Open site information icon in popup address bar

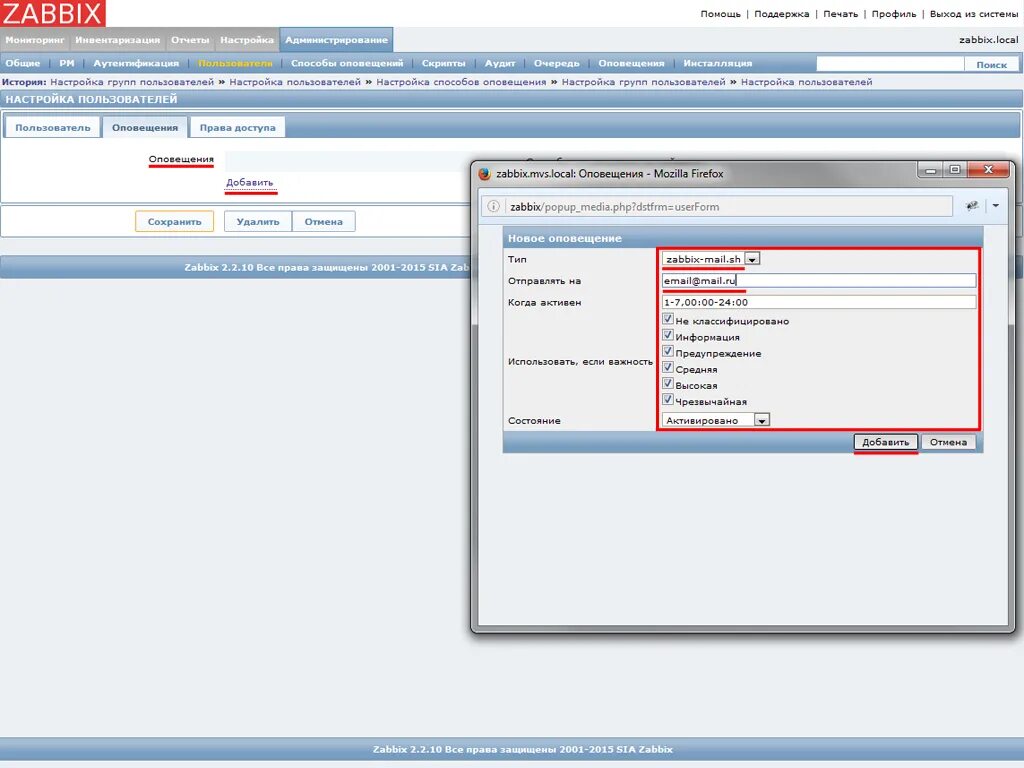point(494,206)
